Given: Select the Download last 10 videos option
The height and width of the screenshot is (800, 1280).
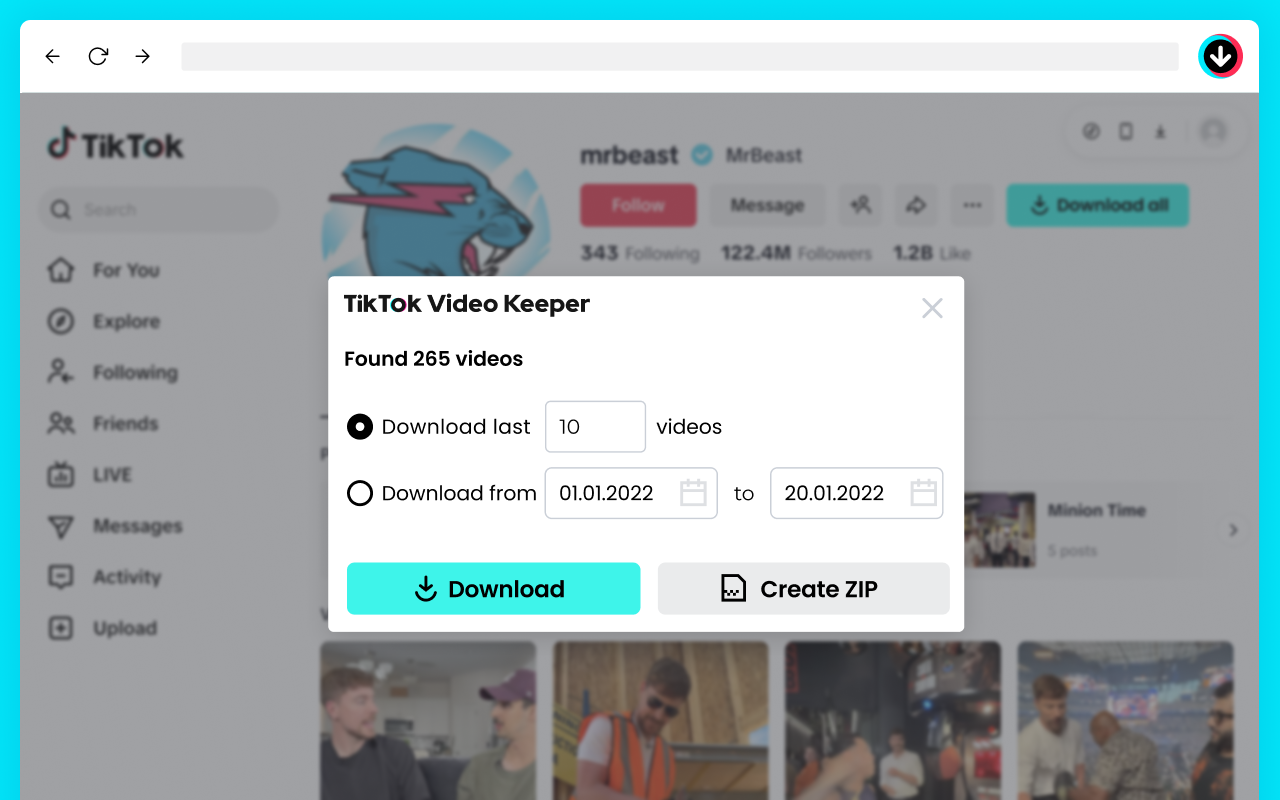Looking at the screenshot, I should click(360, 427).
